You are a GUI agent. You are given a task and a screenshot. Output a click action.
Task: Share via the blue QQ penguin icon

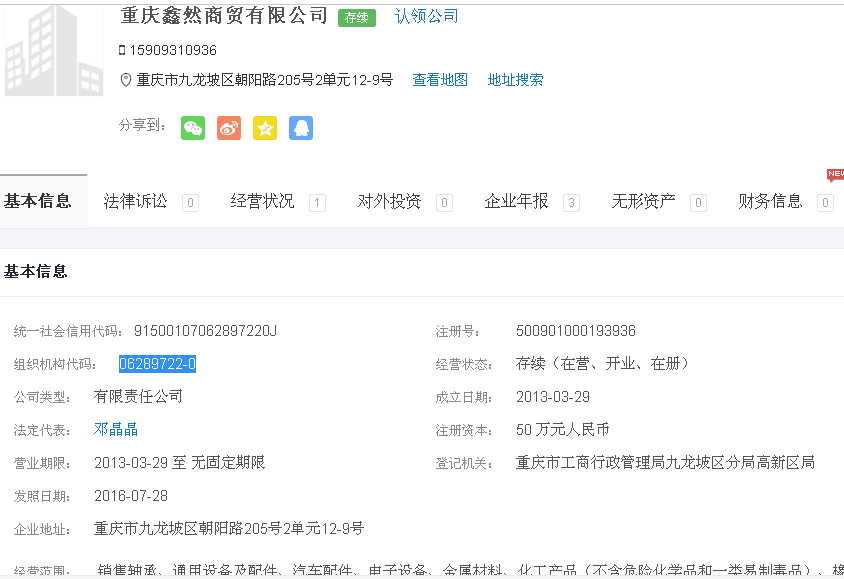coord(301,128)
